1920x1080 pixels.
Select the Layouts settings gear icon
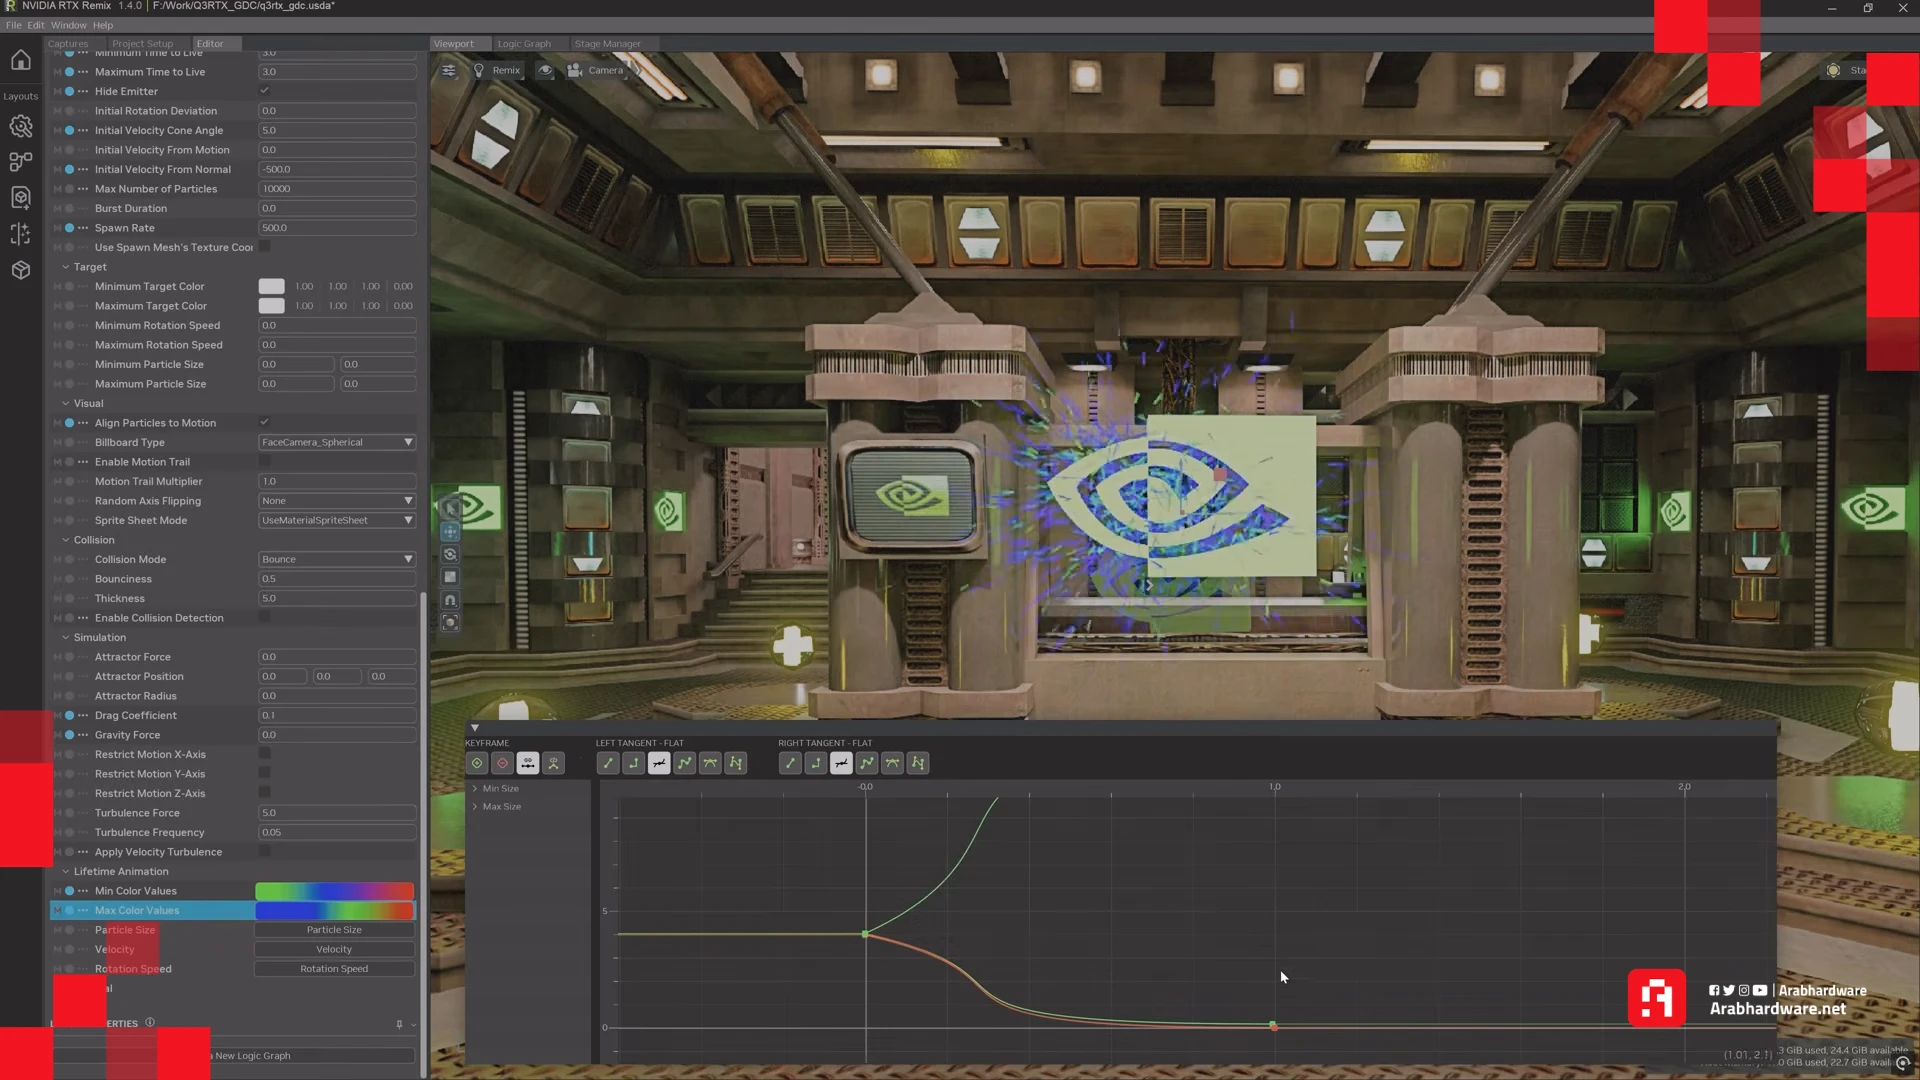click(20, 127)
